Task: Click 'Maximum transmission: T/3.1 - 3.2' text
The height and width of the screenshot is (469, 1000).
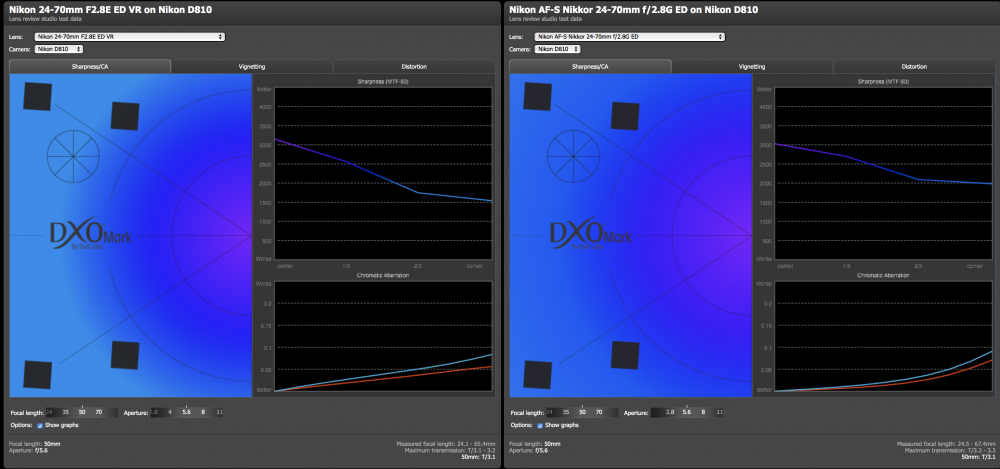Action: pos(448,450)
